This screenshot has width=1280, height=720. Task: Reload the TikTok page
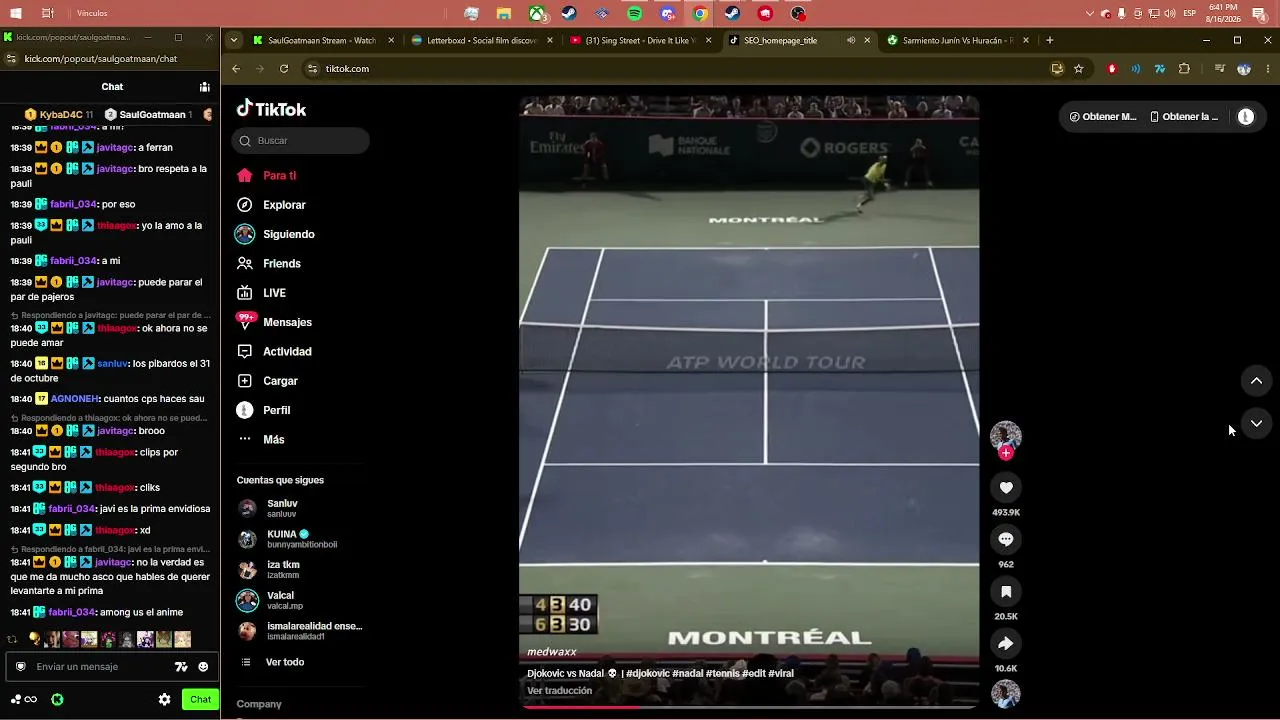point(284,69)
